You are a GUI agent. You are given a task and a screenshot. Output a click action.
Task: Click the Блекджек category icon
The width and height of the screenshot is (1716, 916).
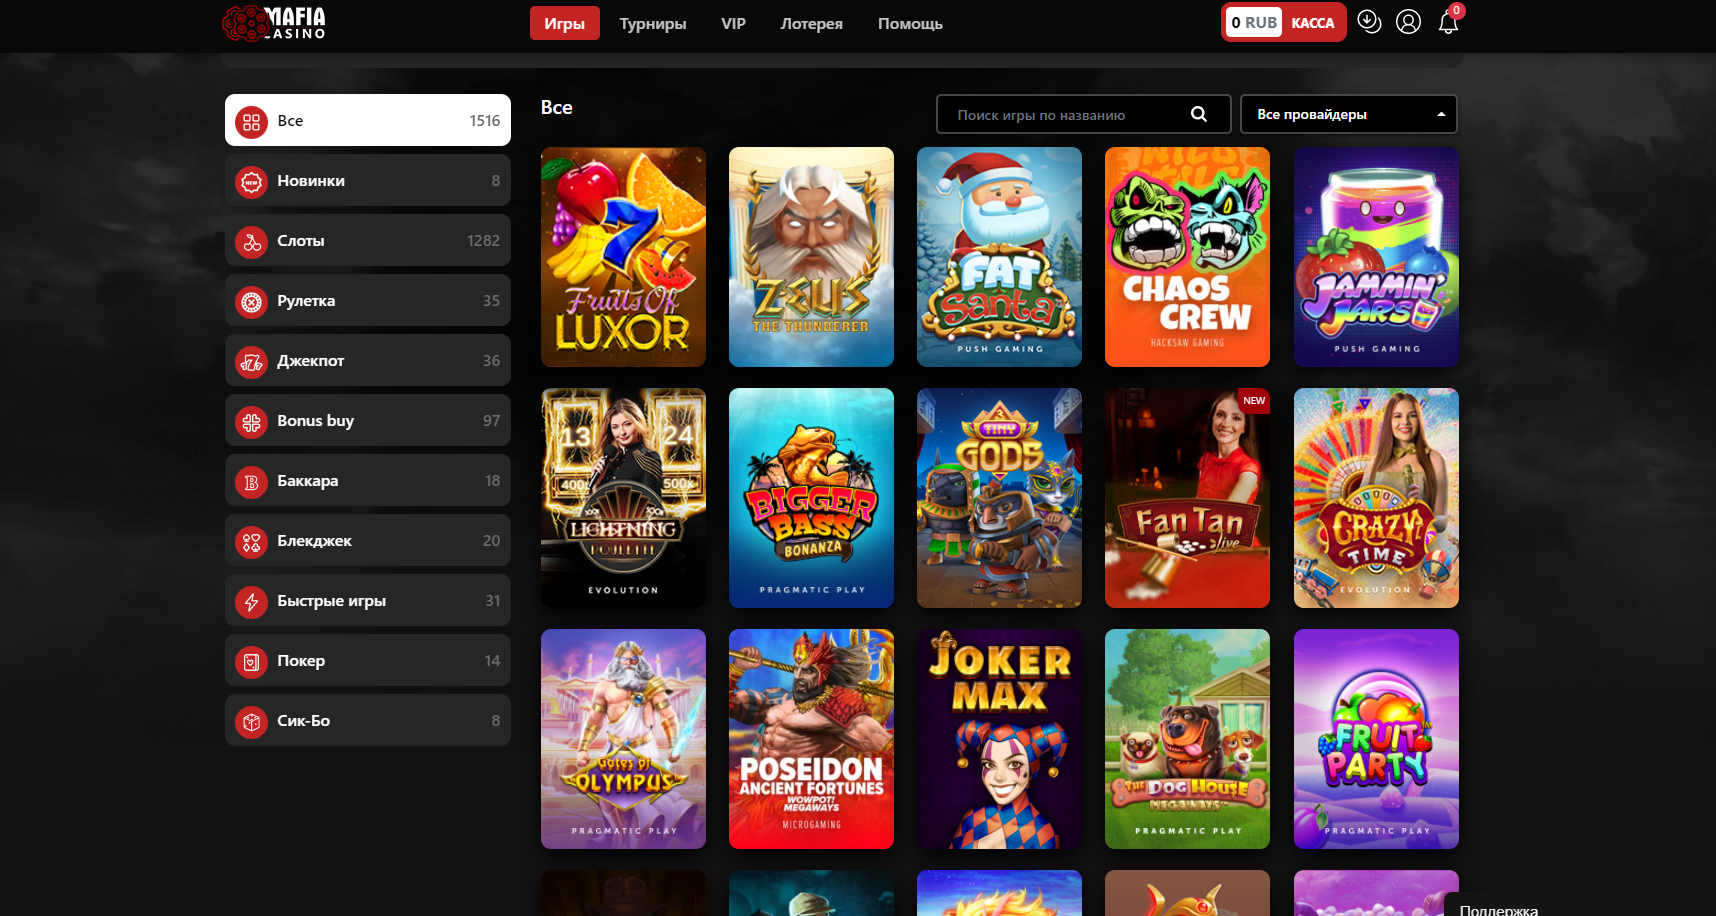(251, 541)
